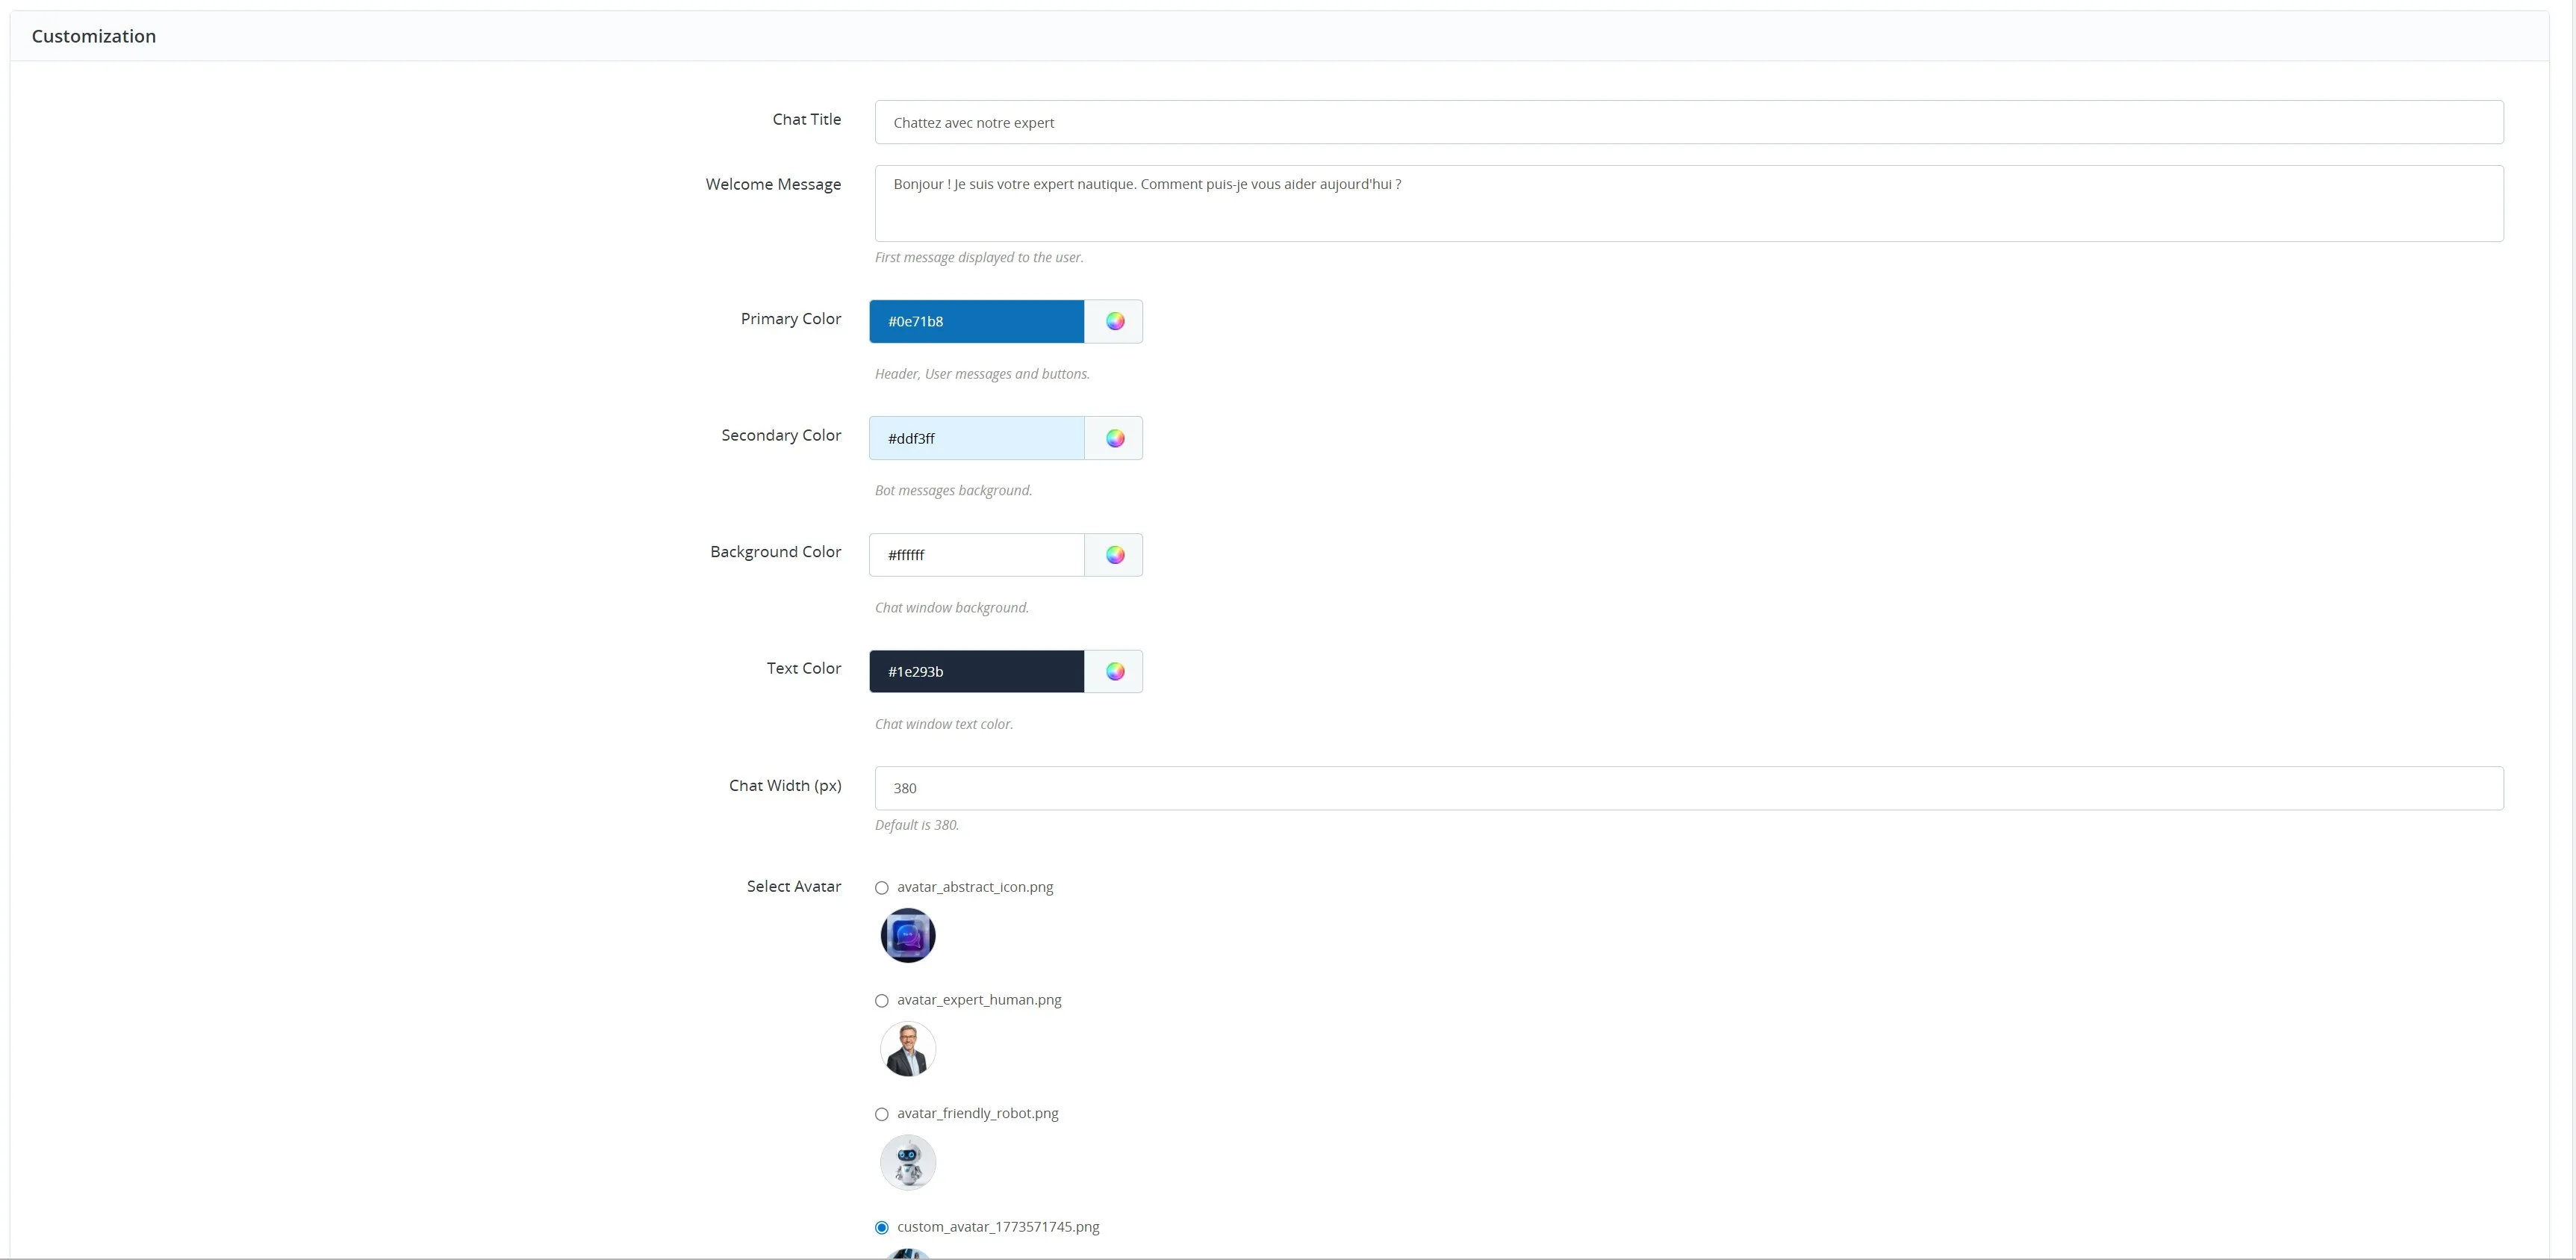
Task: Click 'Chat window text color.' hint text
Action: point(944,724)
